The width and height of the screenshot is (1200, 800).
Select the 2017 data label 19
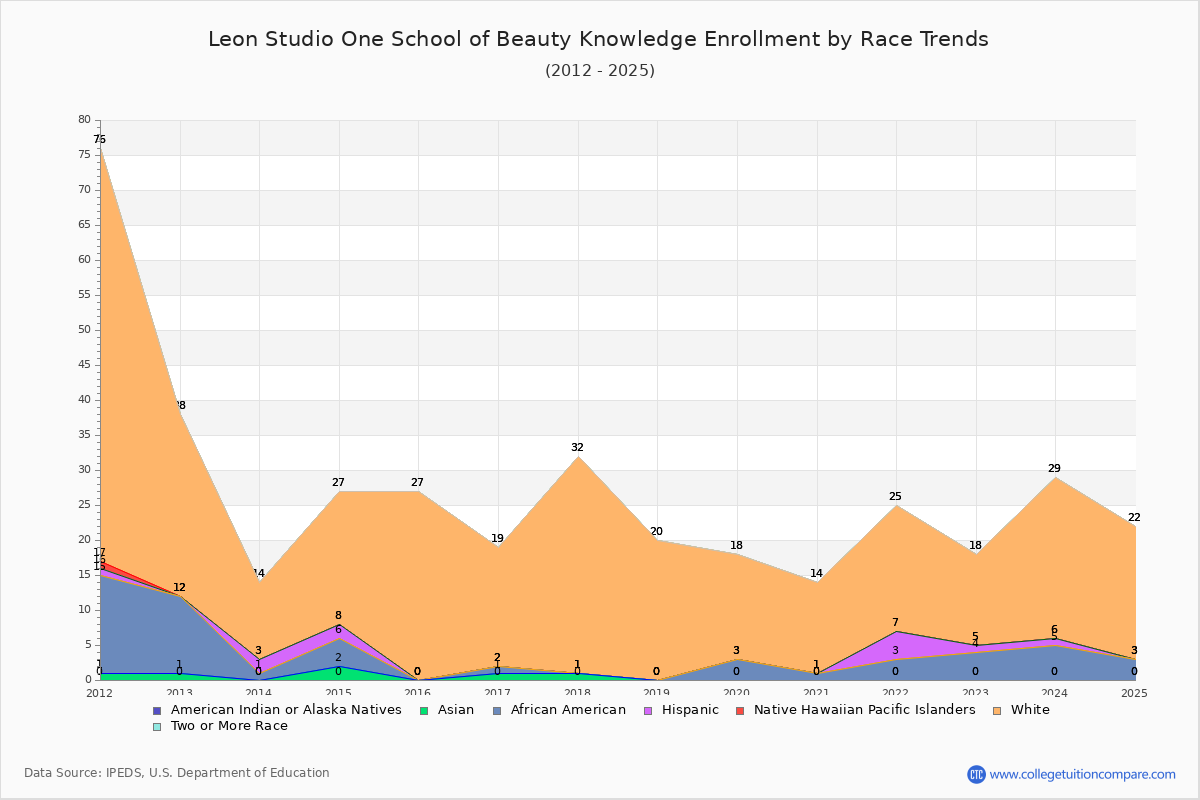click(497, 538)
